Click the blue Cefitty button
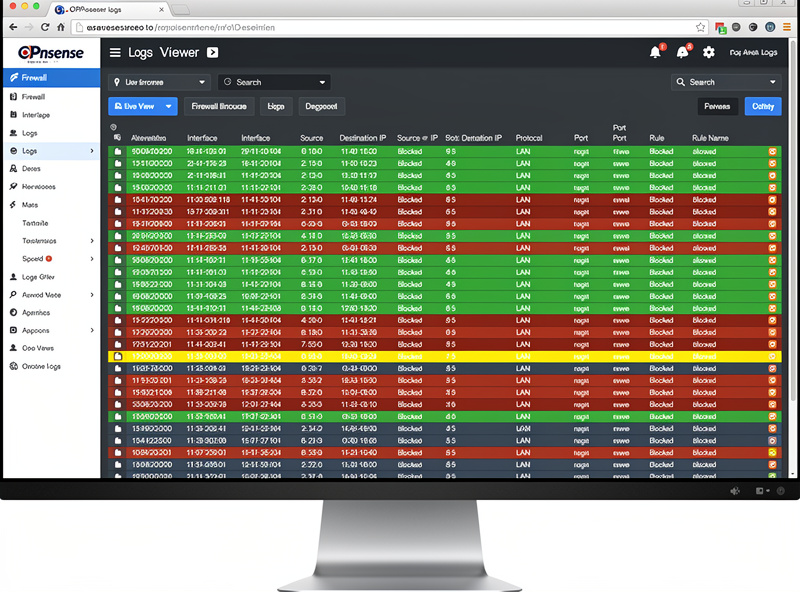 click(763, 106)
